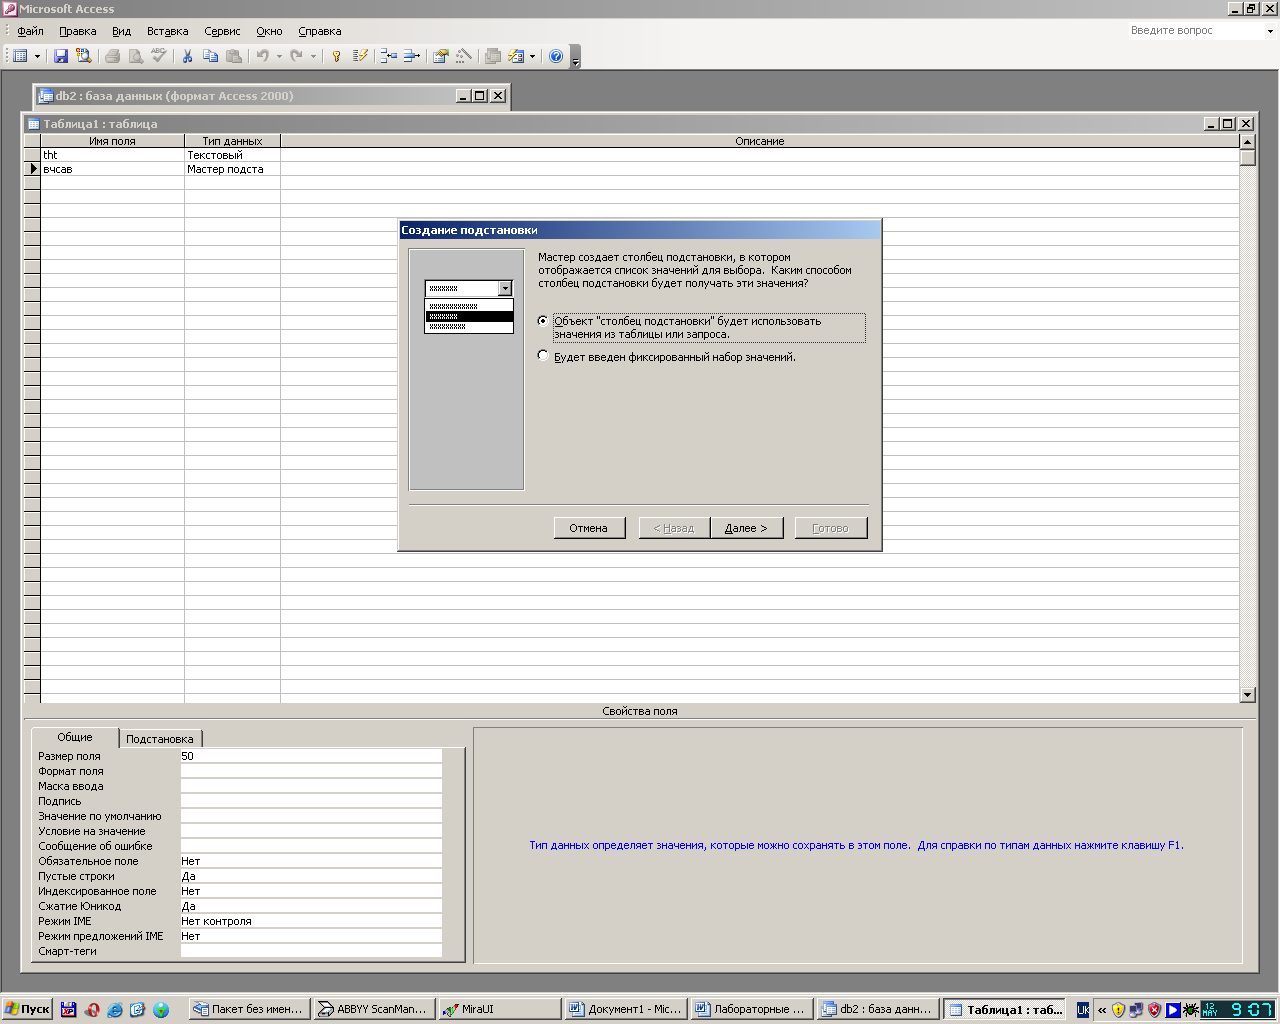Click the Spelling check ABC icon
The height and width of the screenshot is (1024, 1280).
(159, 56)
